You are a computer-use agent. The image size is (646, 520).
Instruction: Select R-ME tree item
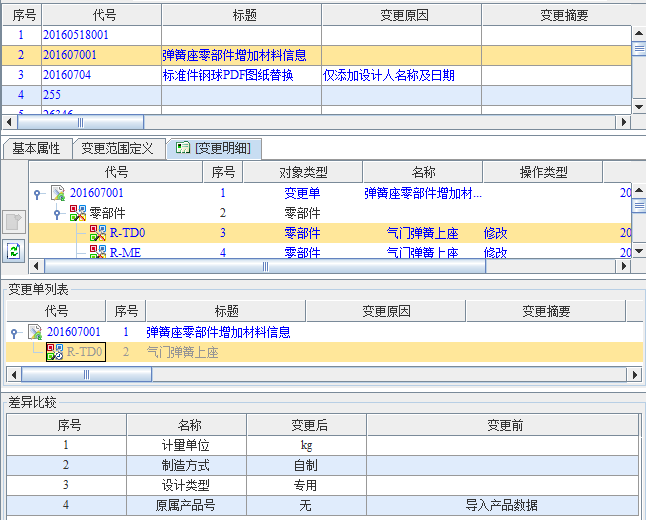(x=125, y=252)
